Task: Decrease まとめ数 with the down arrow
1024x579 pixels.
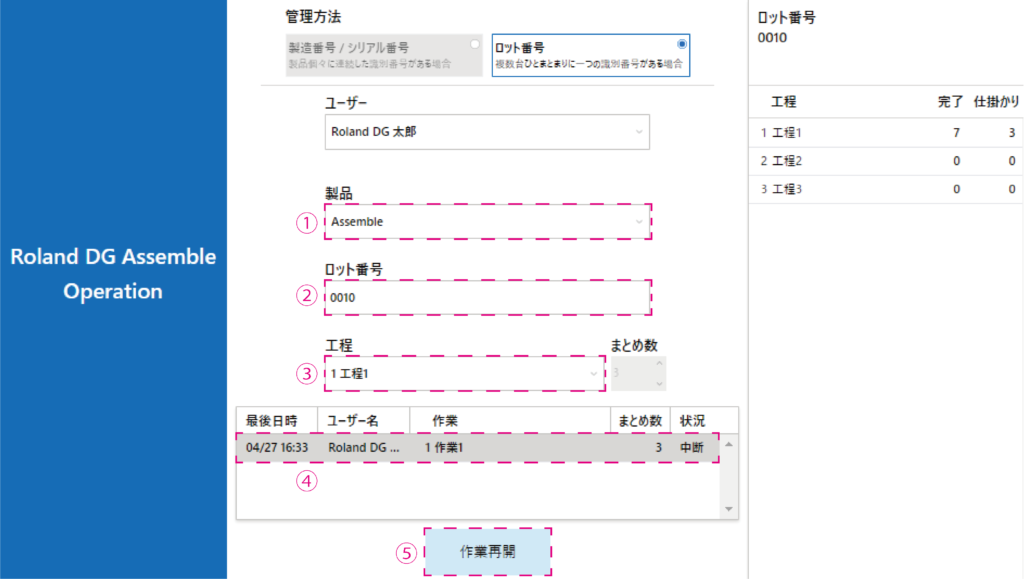Action: coord(658,383)
